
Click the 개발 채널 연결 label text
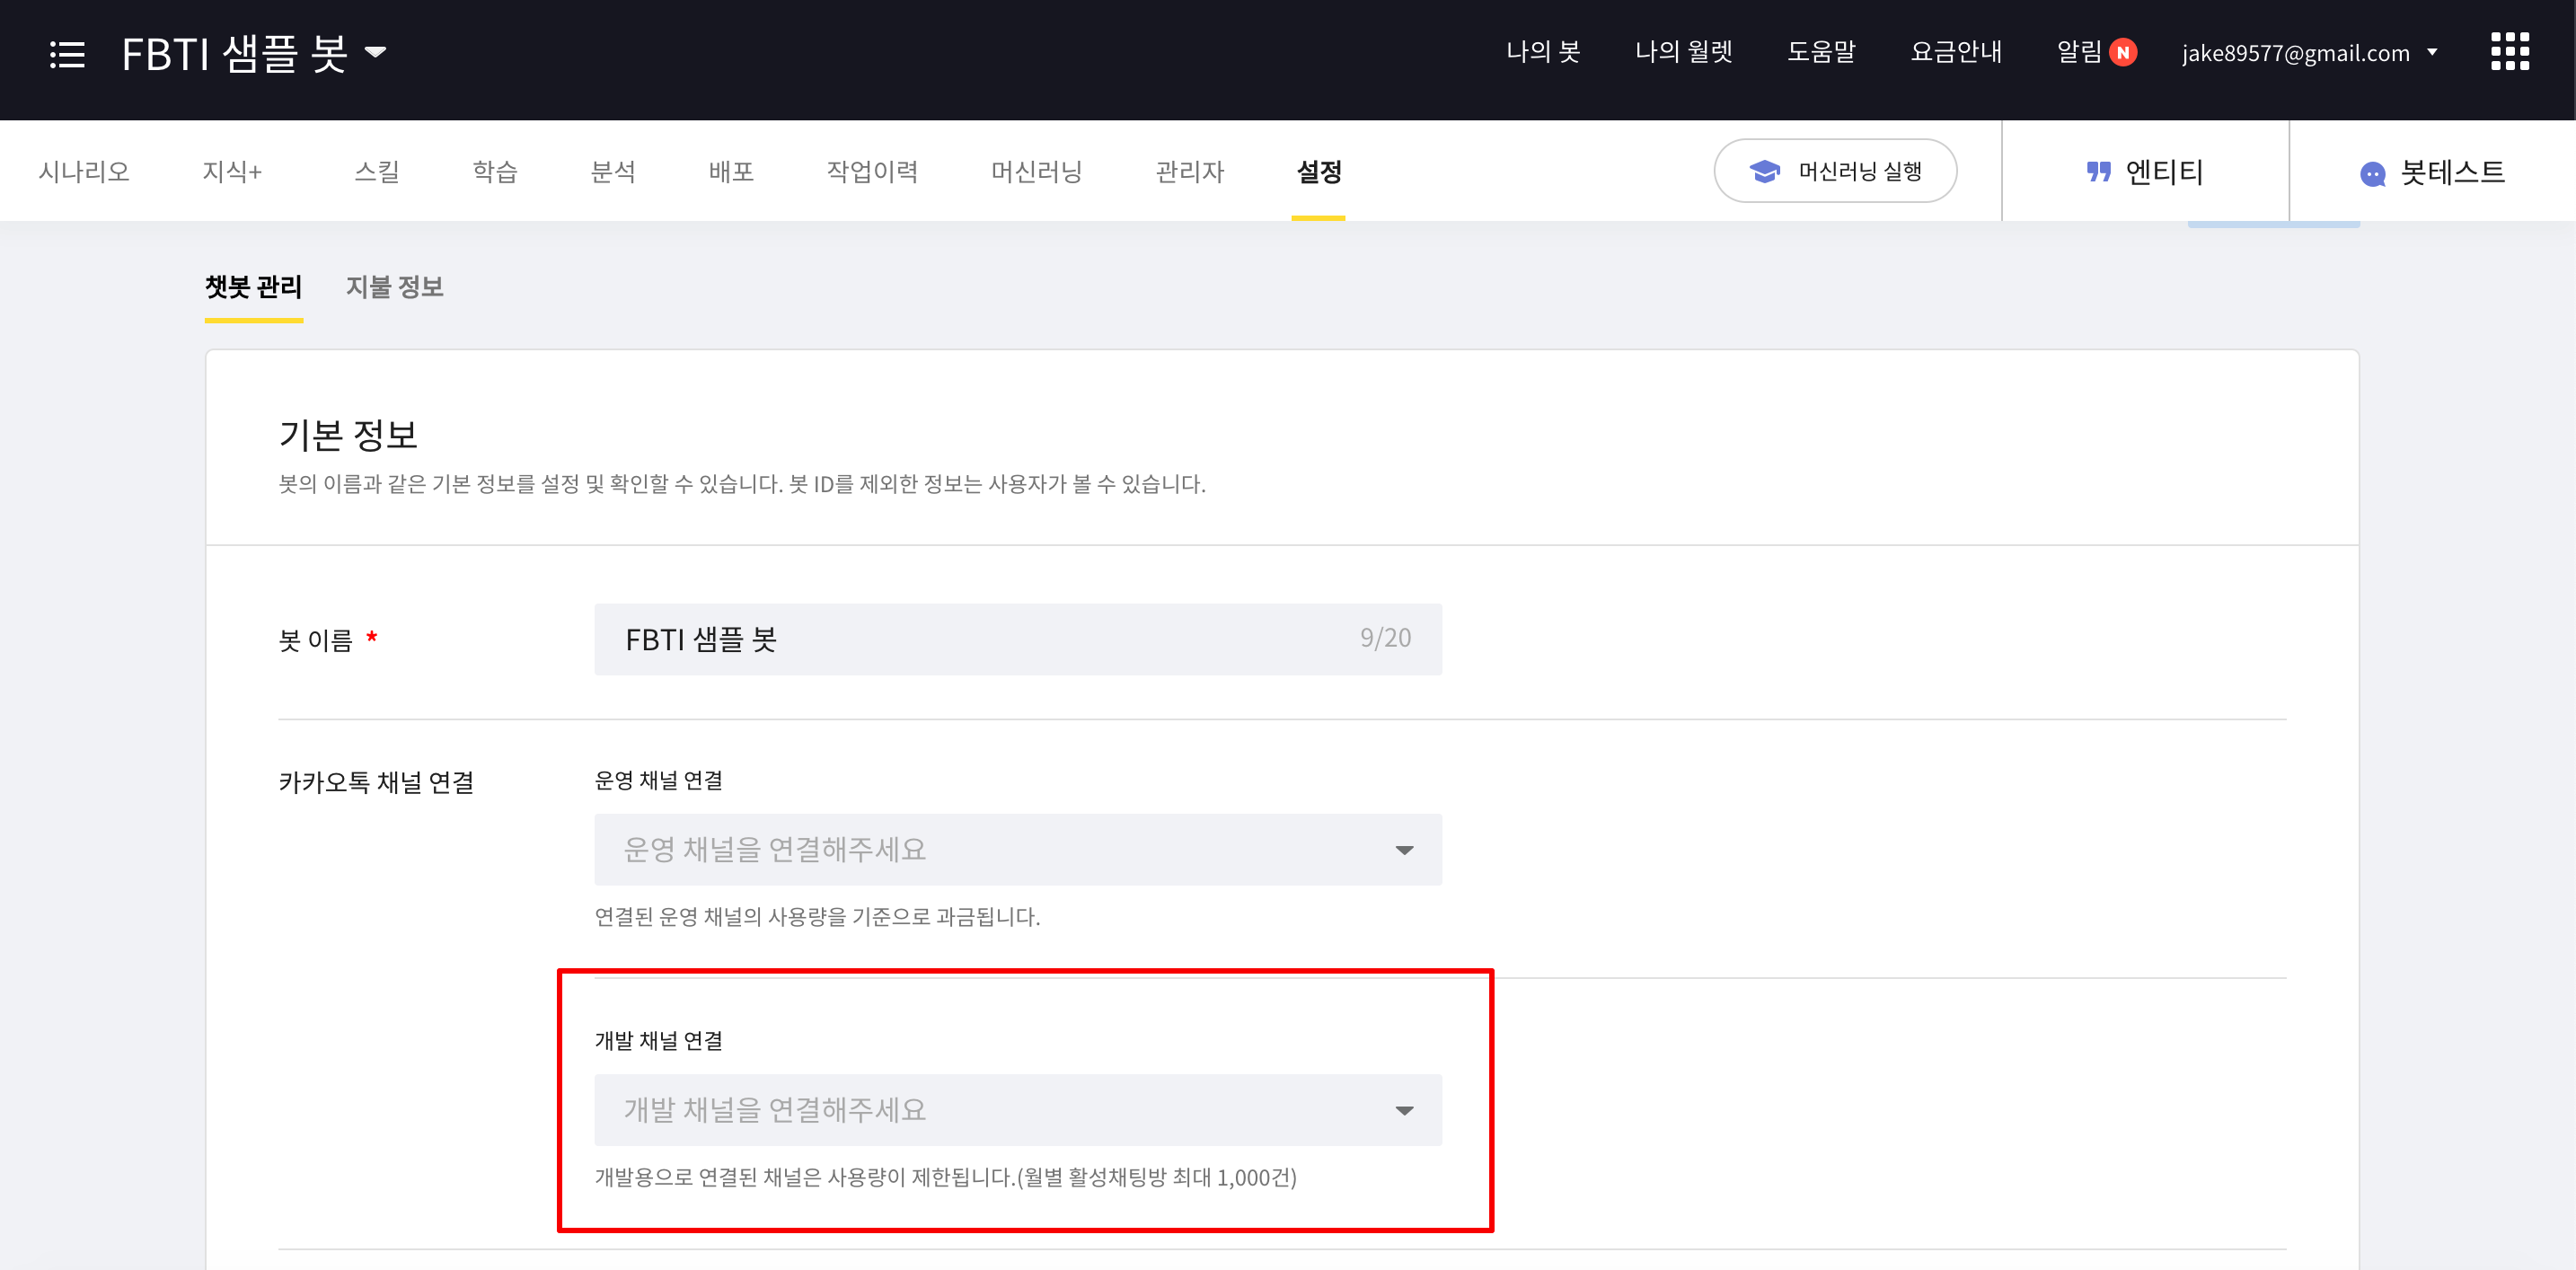tap(659, 1041)
